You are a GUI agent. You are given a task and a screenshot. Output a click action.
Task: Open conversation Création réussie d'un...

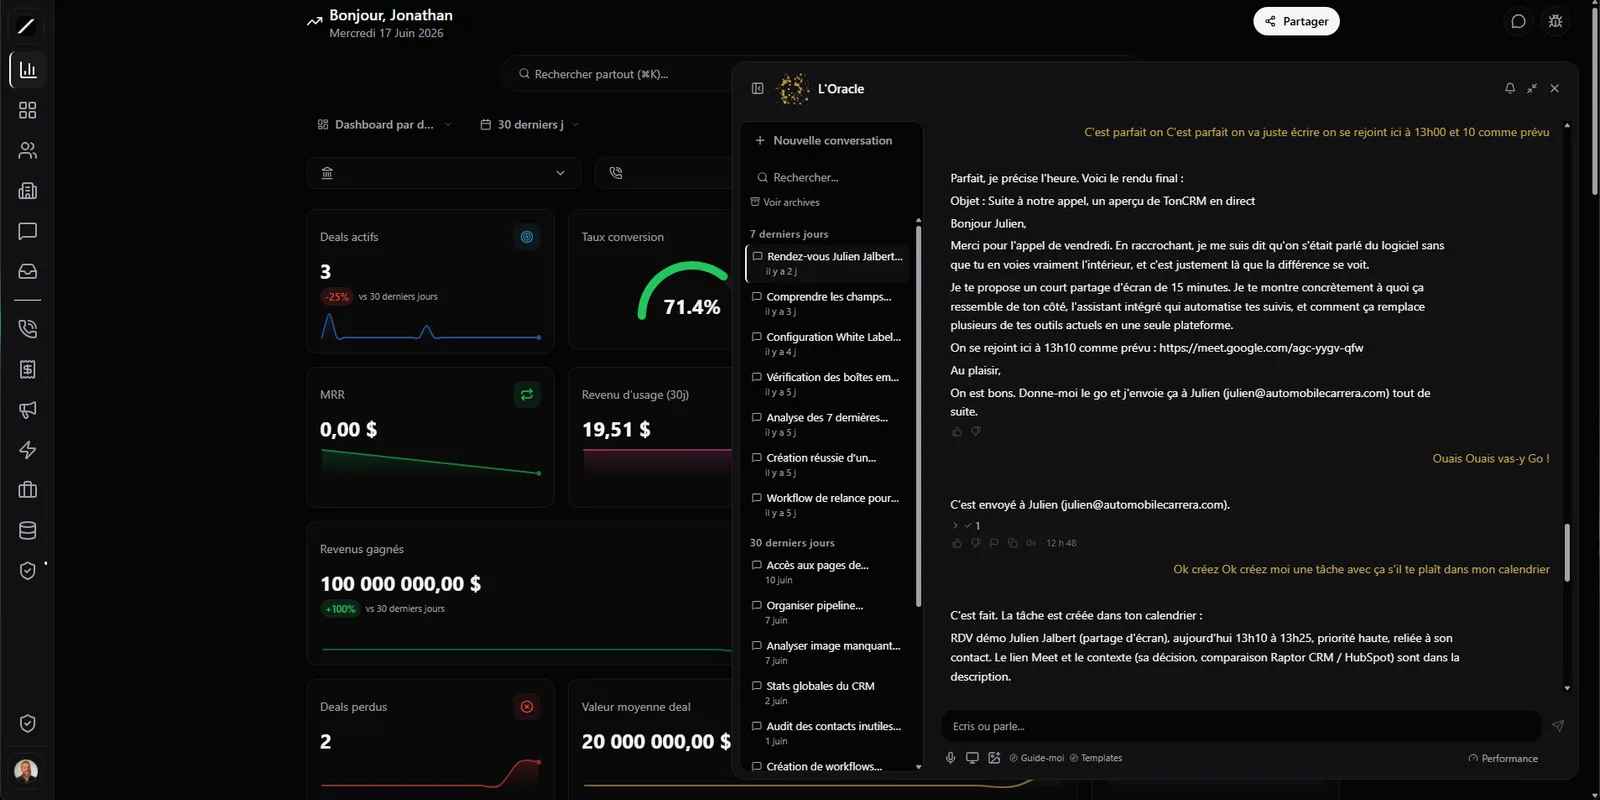click(x=828, y=465)
